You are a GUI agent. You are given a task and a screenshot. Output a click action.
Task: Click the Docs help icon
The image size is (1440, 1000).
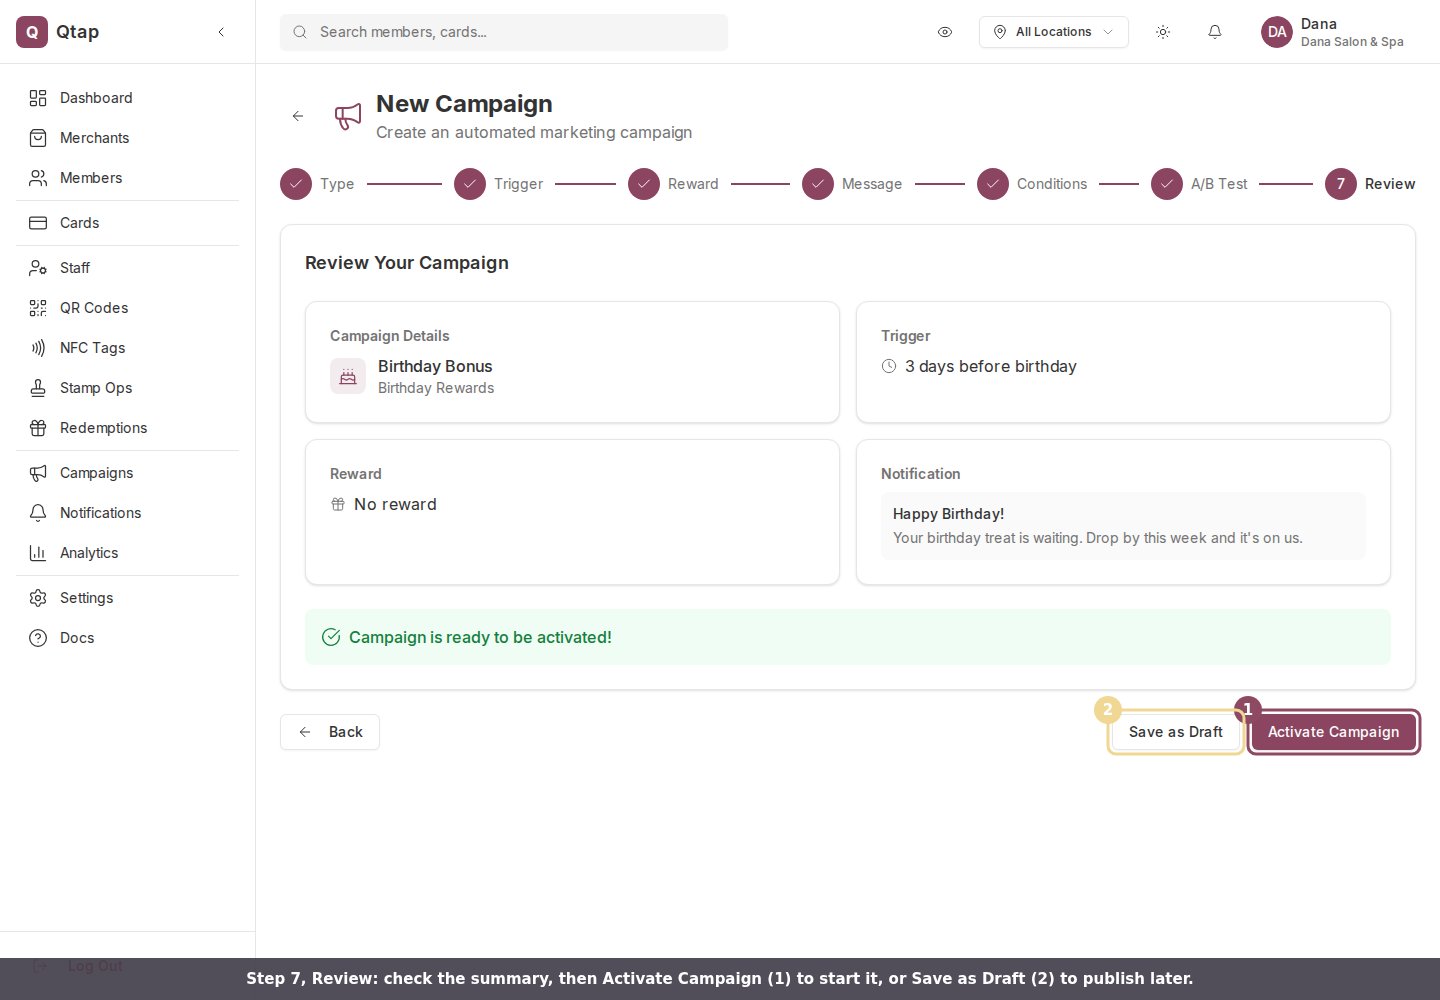click(x=38, y=638)
